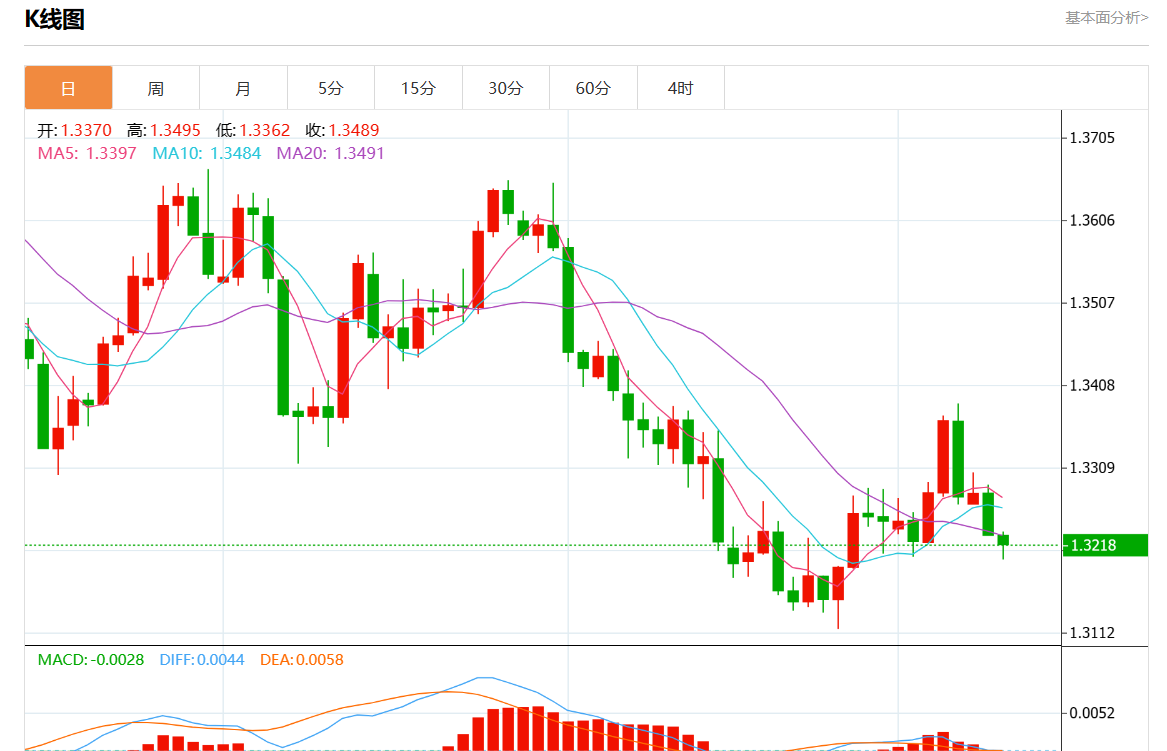
Task: Switch to the 月 monthly tab
Action: 243,88
